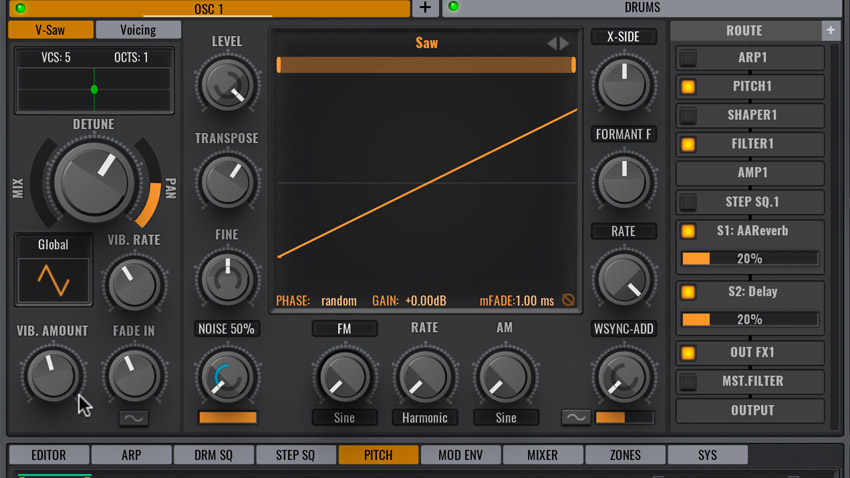Open the Harmonic rate mode dropdown
Viewport: 850px width, 478px height.
click(424, 418)
